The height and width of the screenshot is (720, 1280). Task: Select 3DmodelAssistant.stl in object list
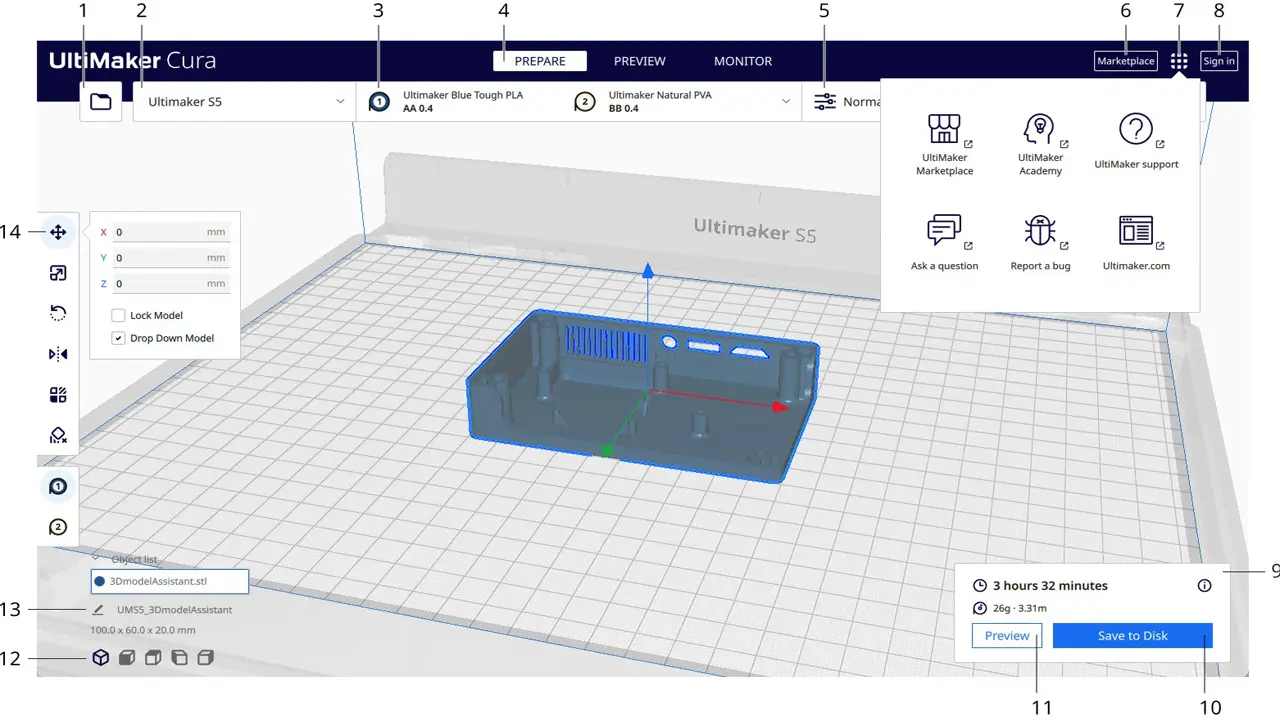(170, 581)
